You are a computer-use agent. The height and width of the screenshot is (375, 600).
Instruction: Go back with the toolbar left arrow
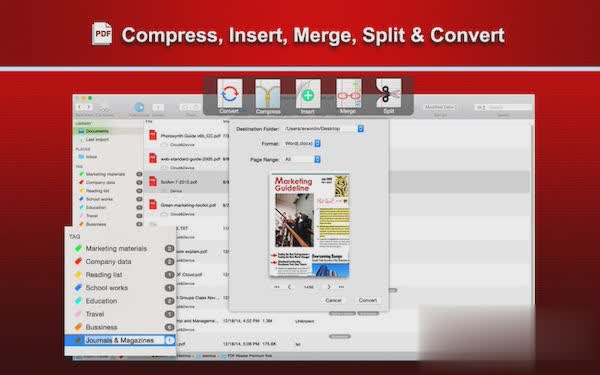pyautogui.click(x=80, y=107)
